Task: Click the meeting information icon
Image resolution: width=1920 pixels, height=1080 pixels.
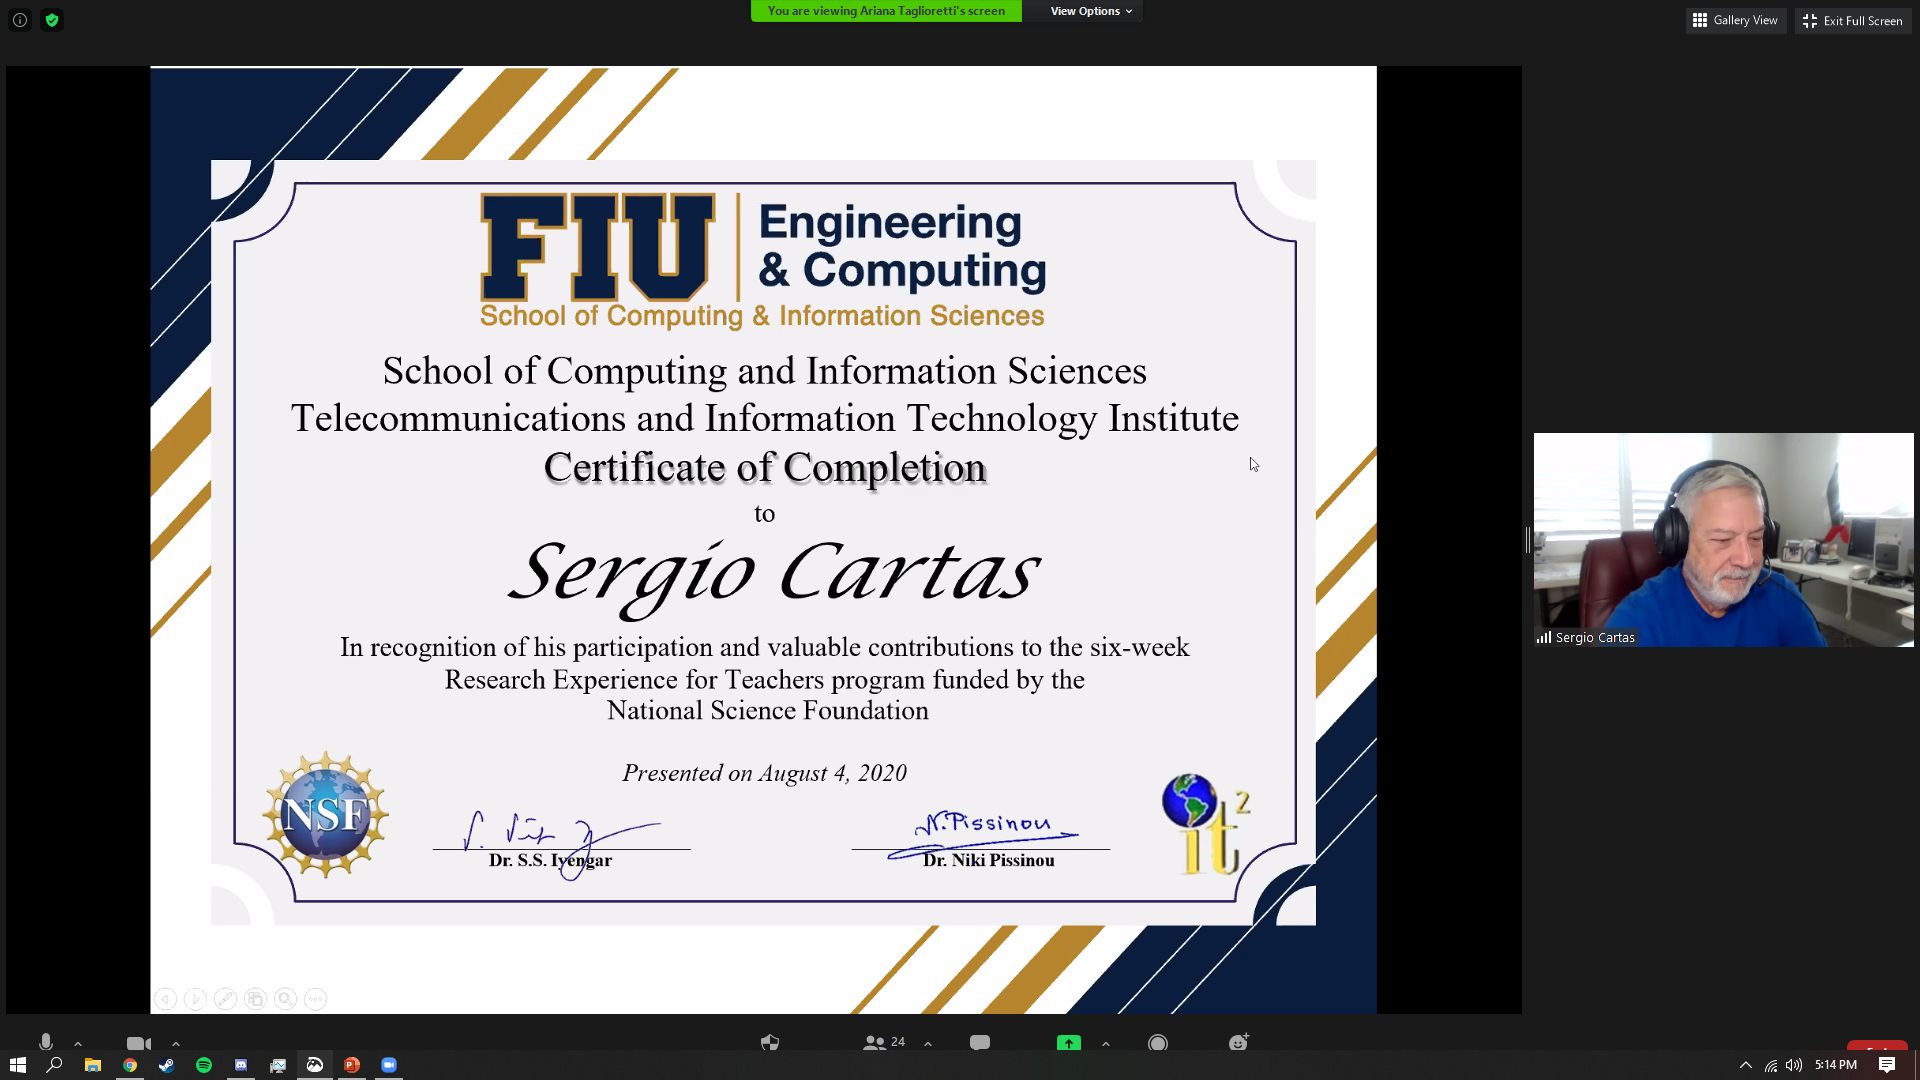Action: click(x=20, y=20)
